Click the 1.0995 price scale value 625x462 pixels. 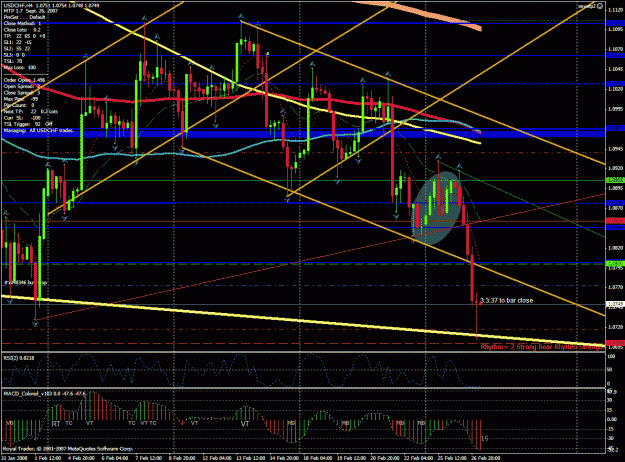coord(615,109)
